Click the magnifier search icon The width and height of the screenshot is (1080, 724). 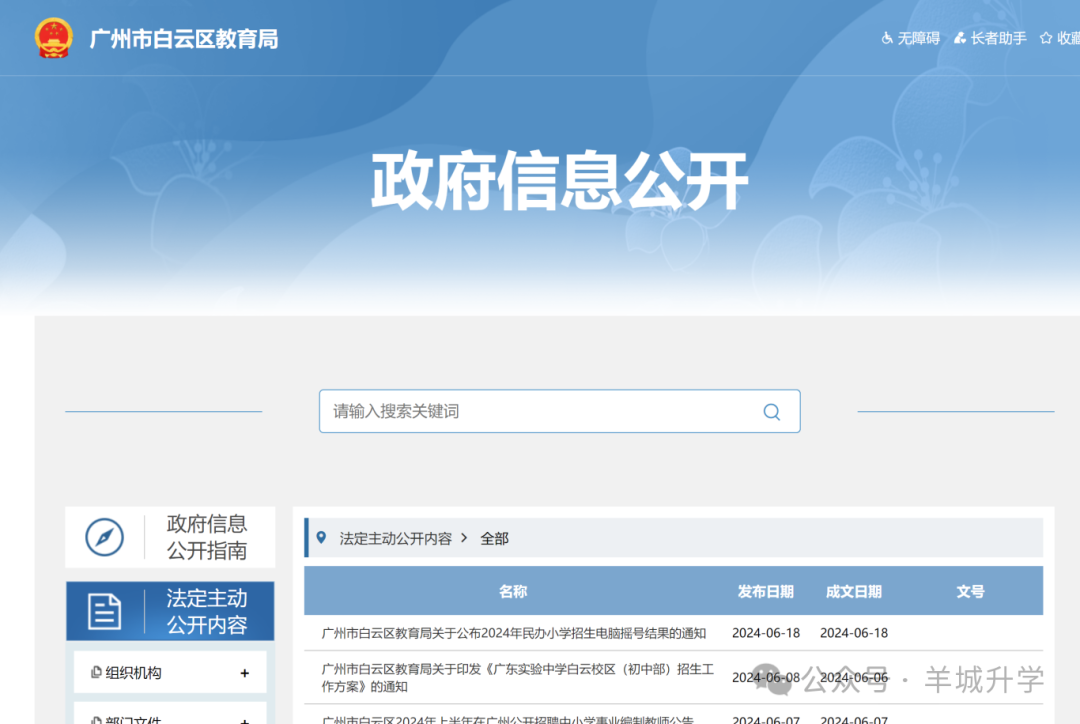tap(771, 412)
